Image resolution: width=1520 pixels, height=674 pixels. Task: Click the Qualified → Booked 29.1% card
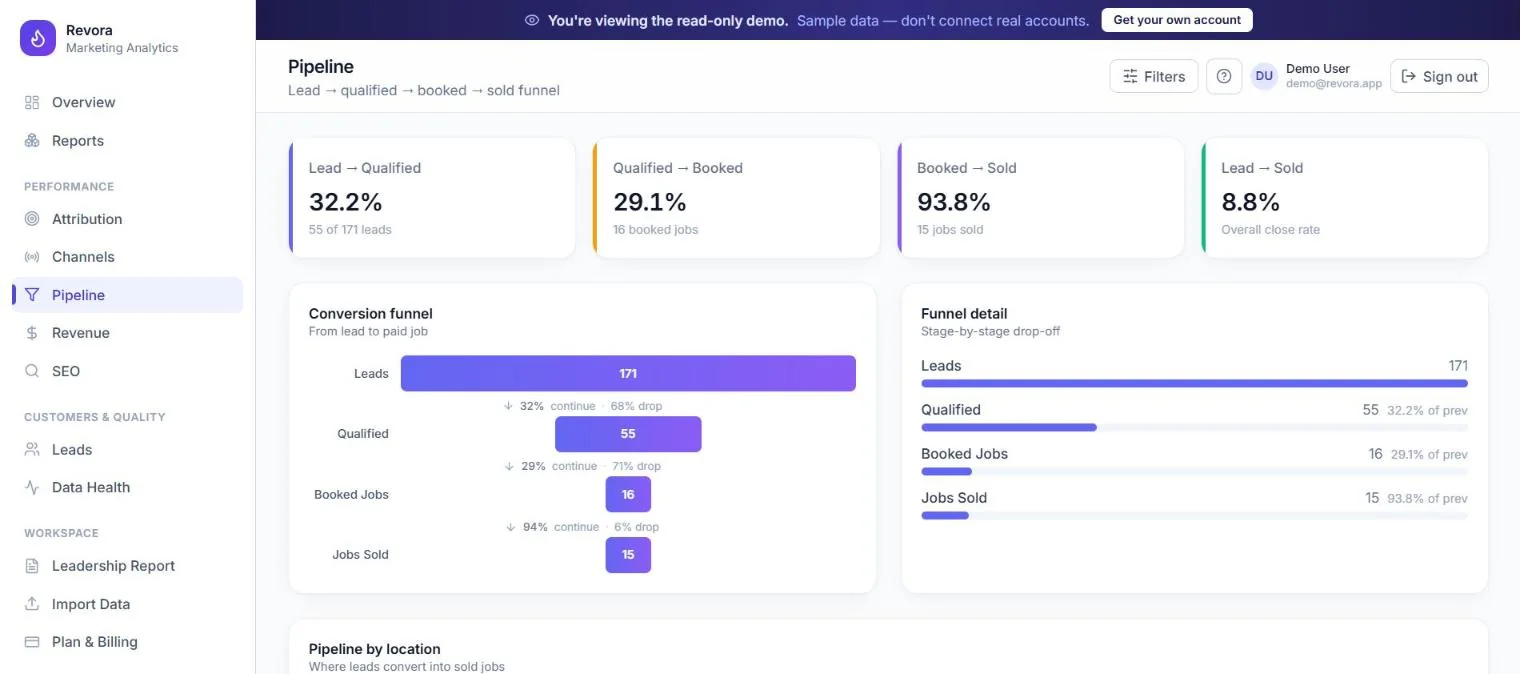pyautogui.click(x=736, y=198)
